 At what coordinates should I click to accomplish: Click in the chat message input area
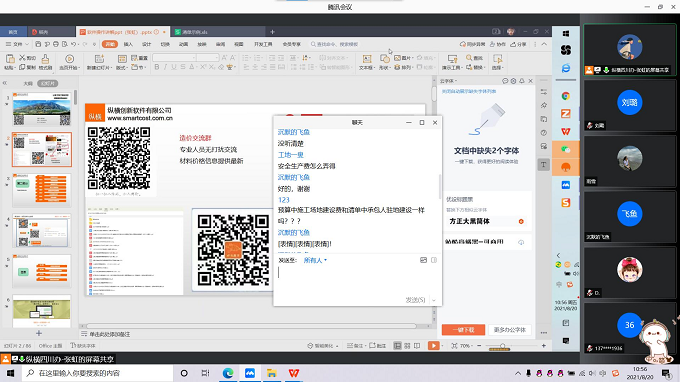(357, 280)
